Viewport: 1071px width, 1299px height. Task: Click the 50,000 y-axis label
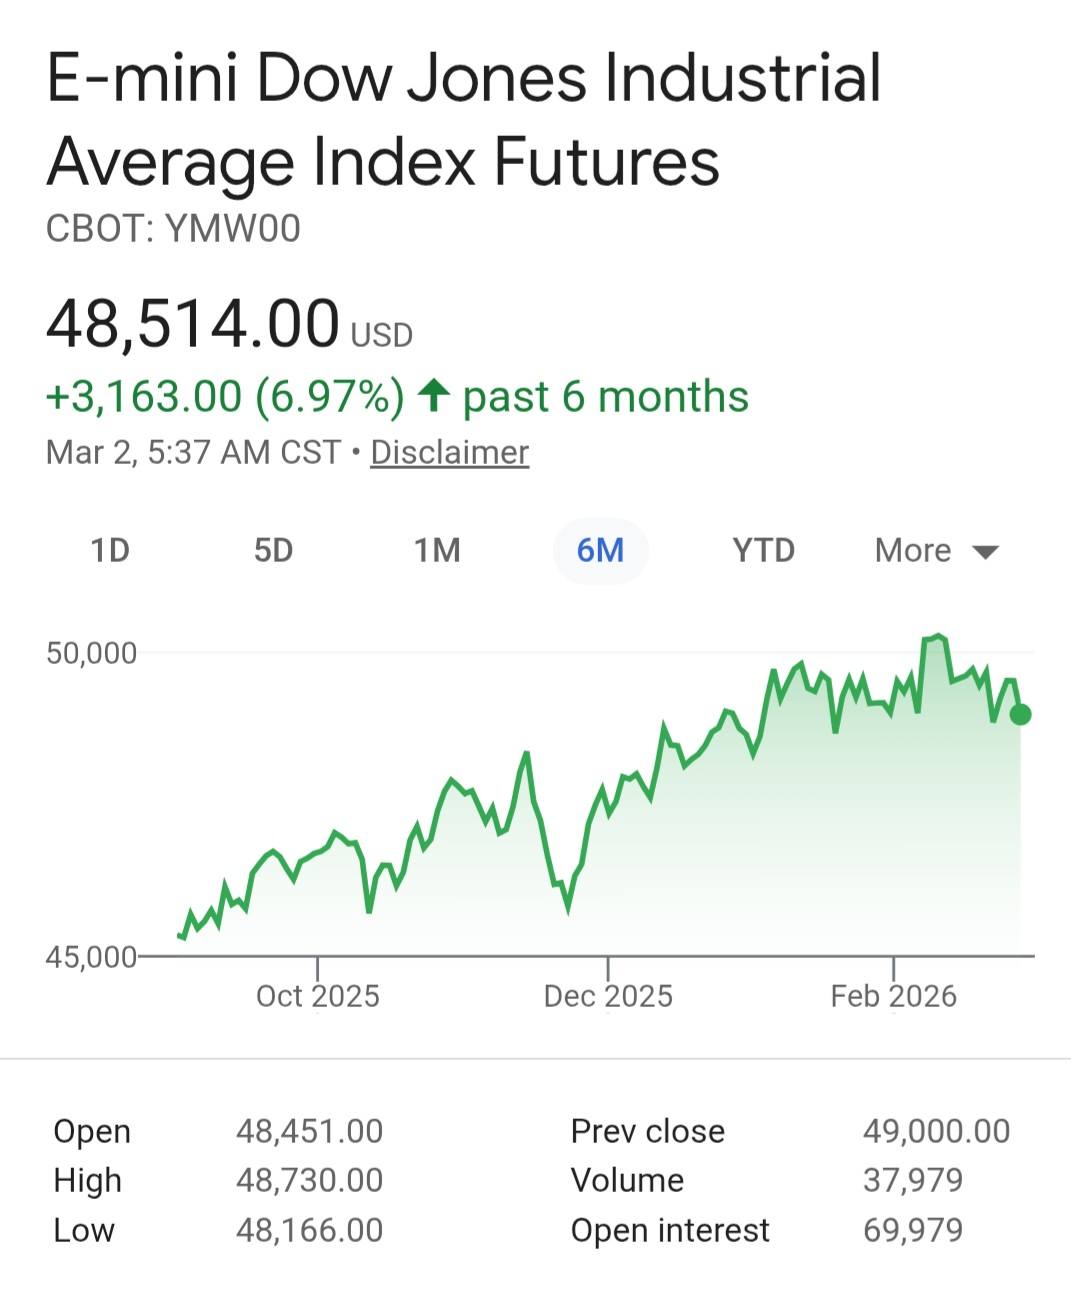click(x=91, y=654)
